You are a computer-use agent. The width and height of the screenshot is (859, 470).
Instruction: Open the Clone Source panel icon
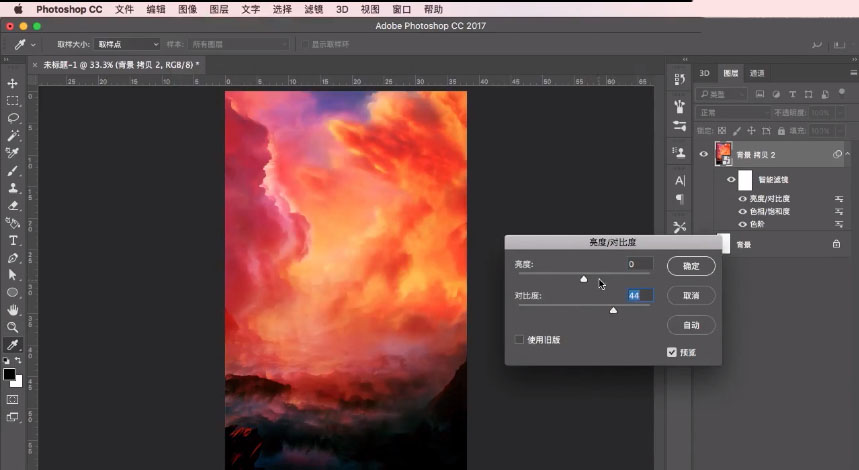coord(680,152)
